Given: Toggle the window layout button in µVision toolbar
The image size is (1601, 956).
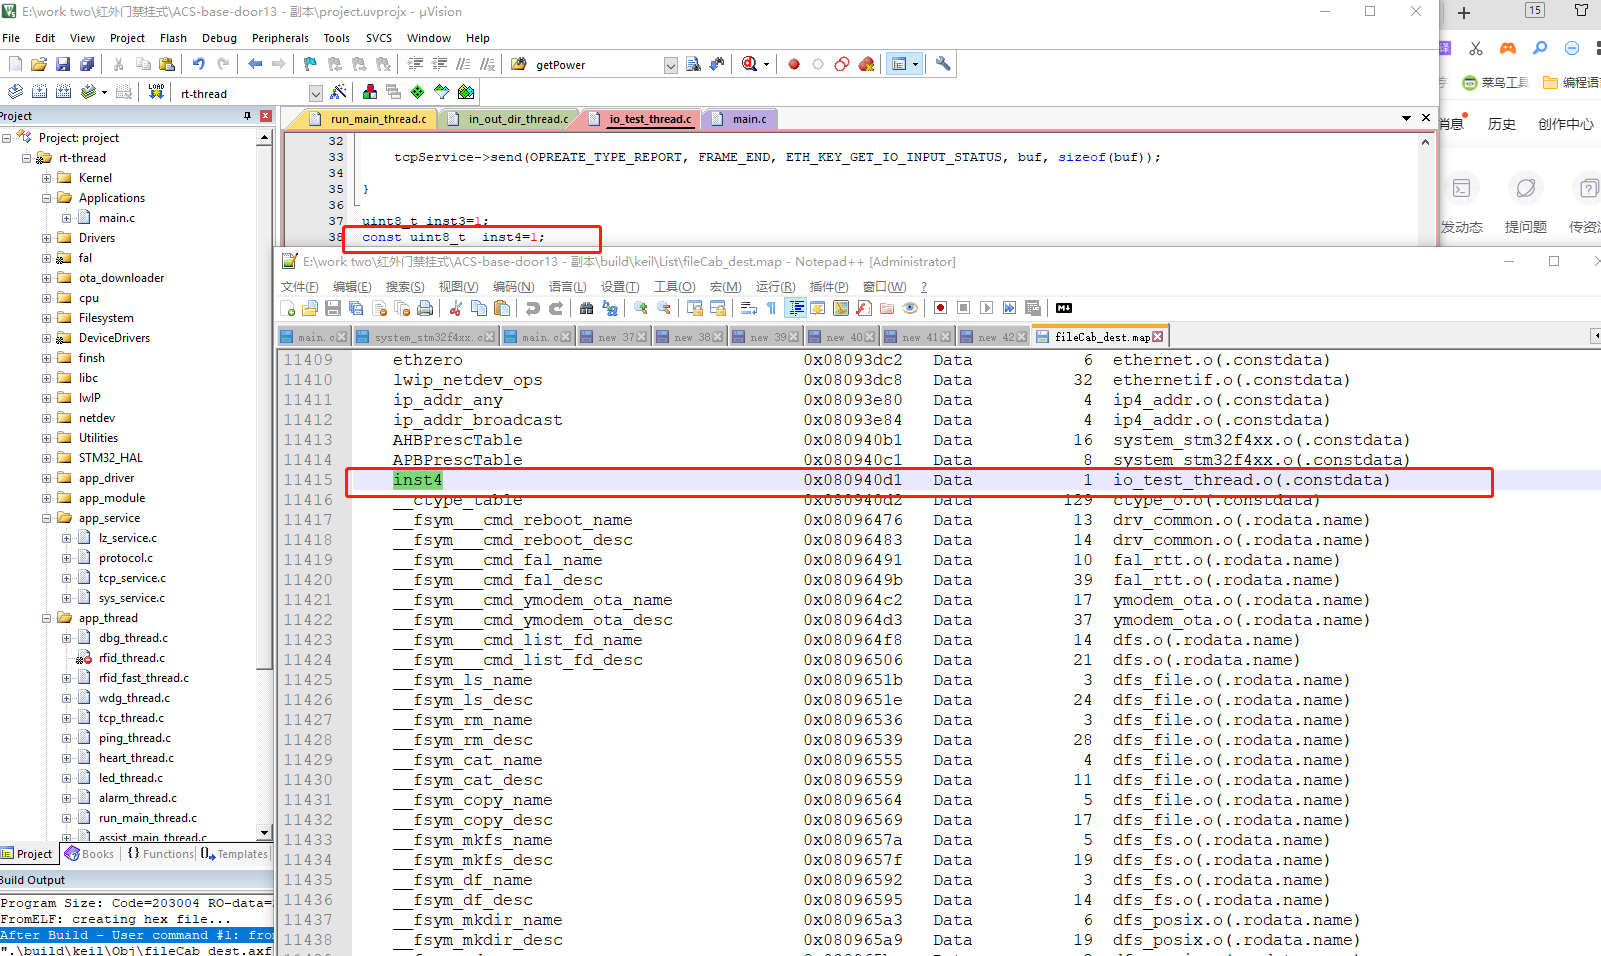Looking at the screenshot, I should pos(904,64).
